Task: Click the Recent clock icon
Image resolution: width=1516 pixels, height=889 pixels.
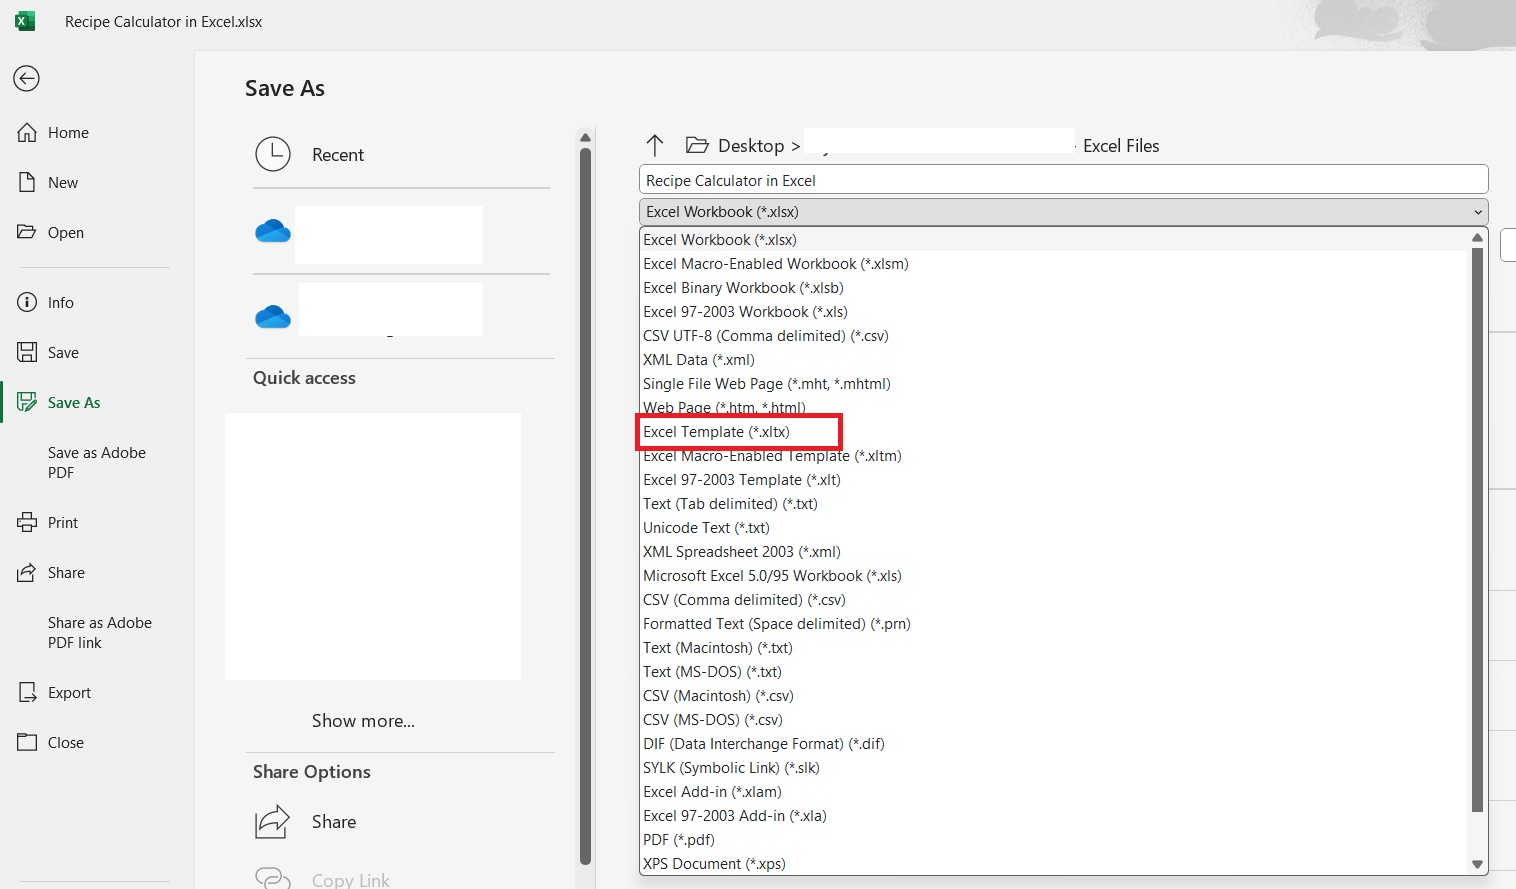Action: [x=273, y=154]
